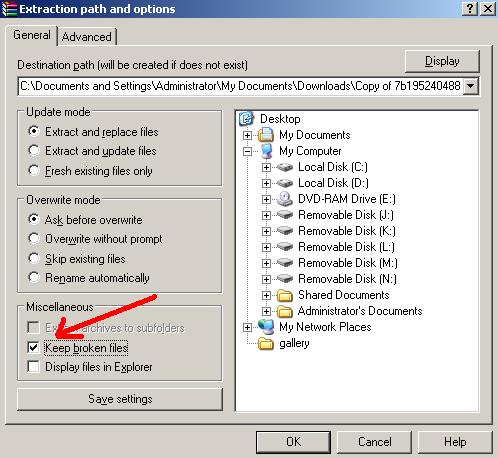Select Extract and replace files option
498x458 pixels.
[x=34, y=131]
